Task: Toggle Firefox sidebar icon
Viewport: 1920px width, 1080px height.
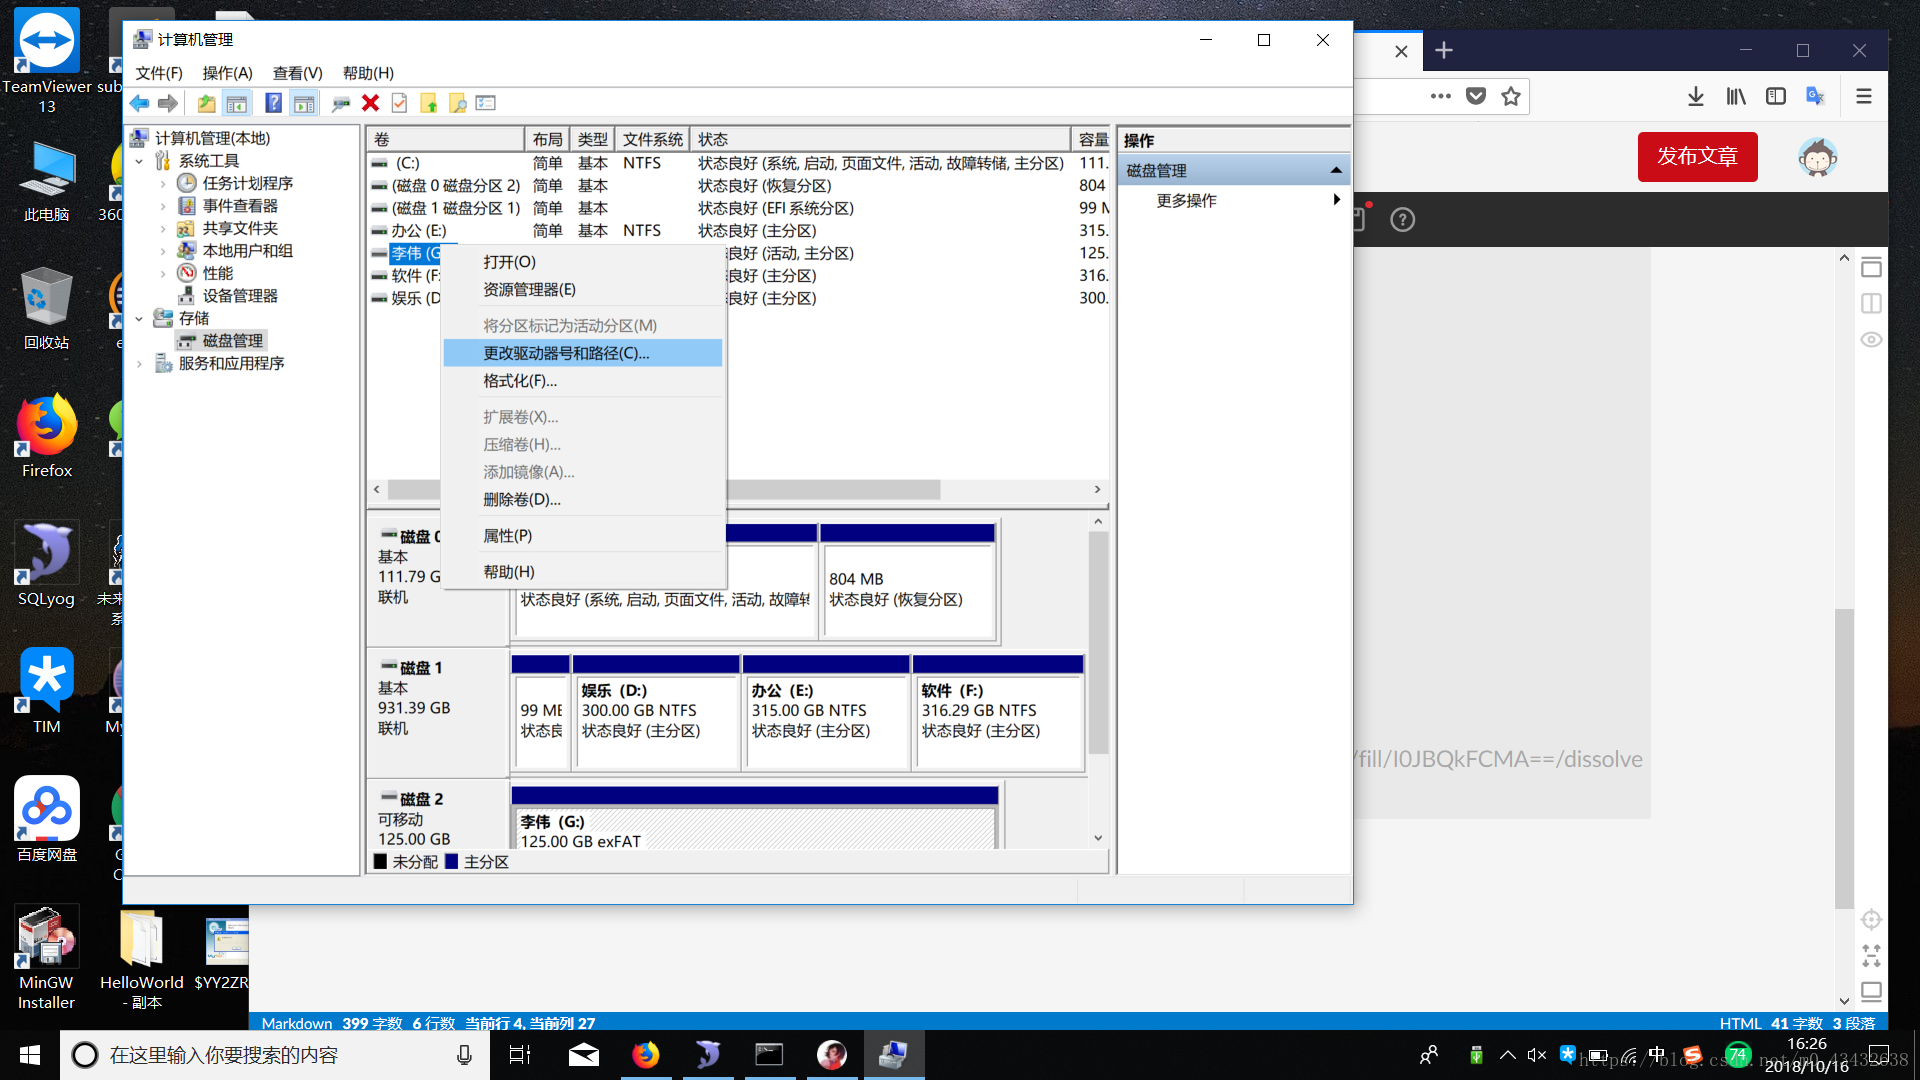Action: 1776,96
